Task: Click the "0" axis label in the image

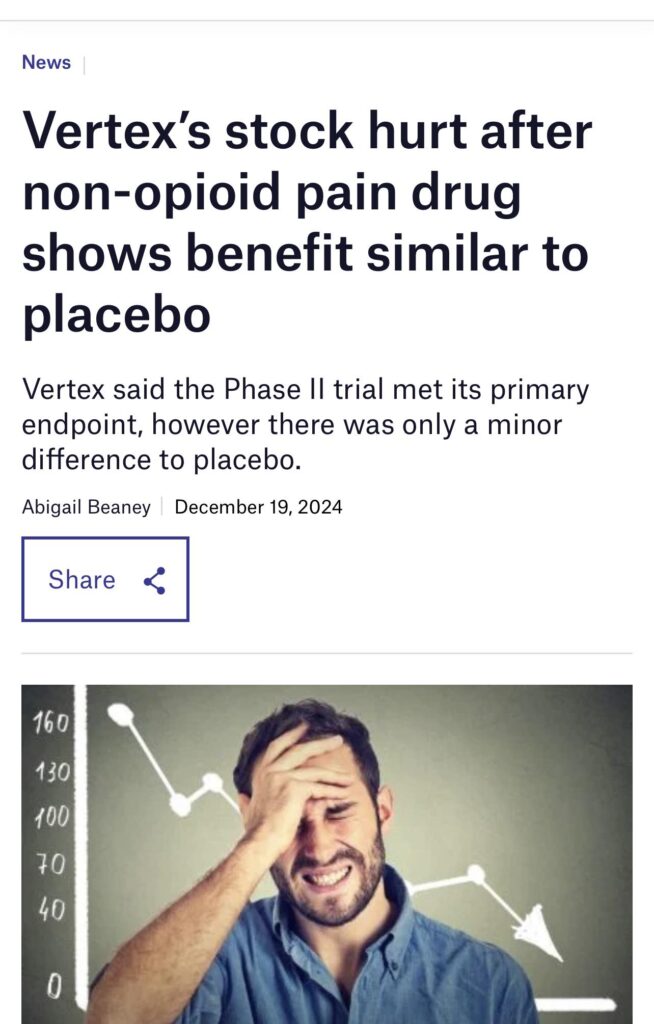Action: (x=52, y=987)
